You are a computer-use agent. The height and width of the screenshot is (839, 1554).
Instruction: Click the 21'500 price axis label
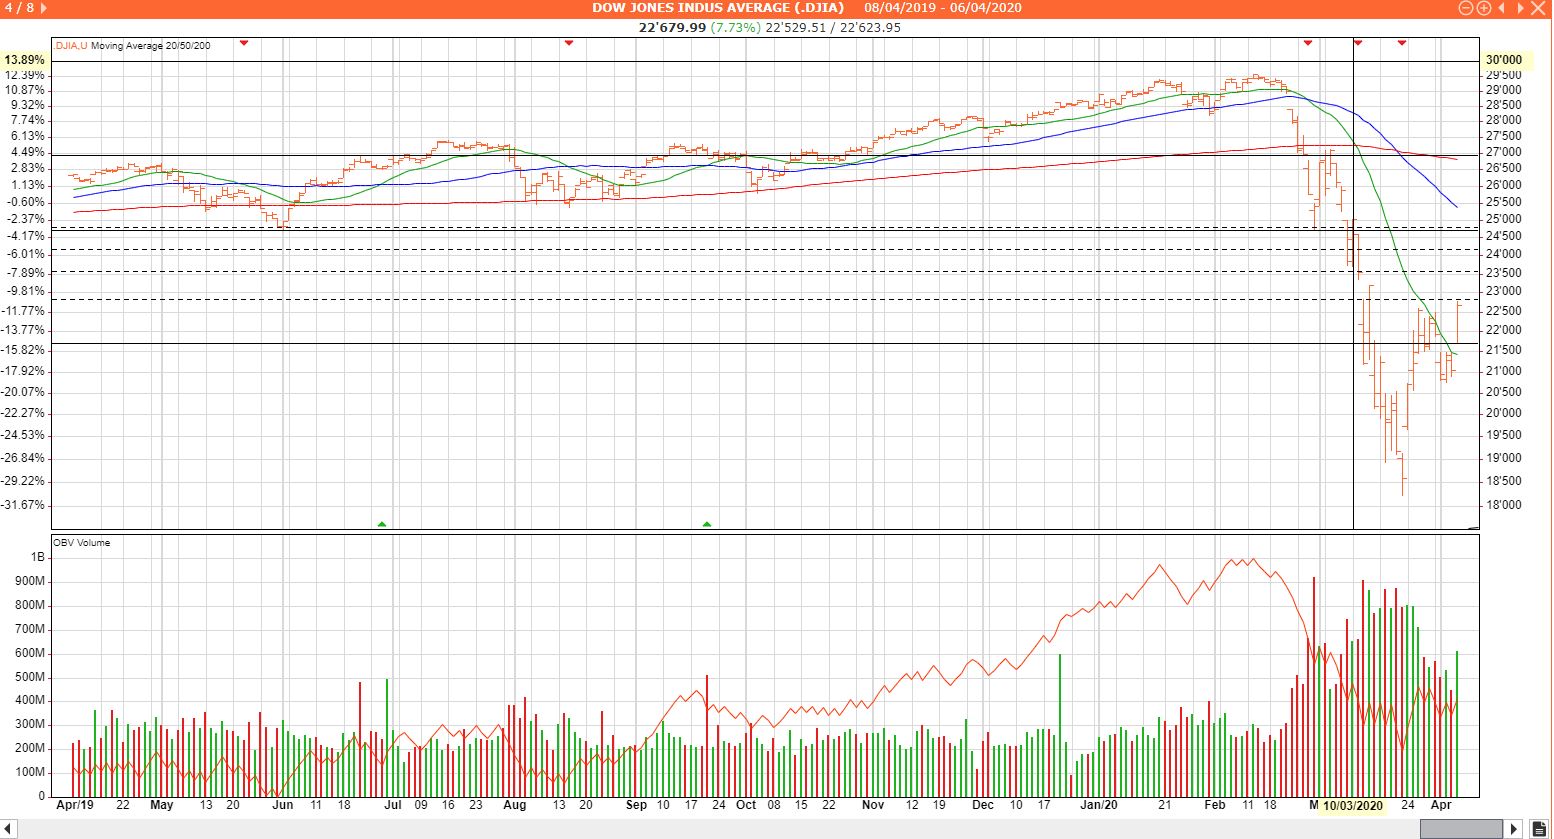(1504, 350)
